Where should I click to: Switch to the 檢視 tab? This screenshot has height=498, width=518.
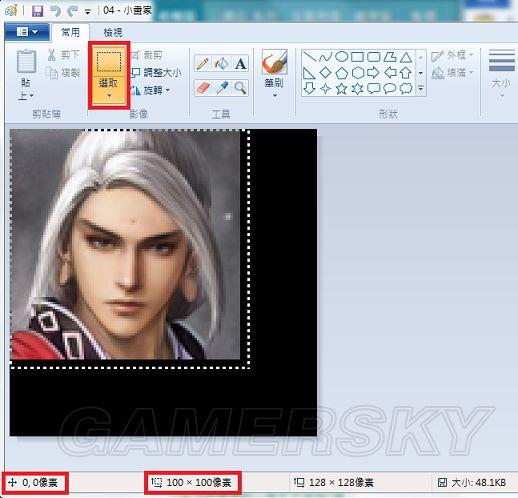113,33
